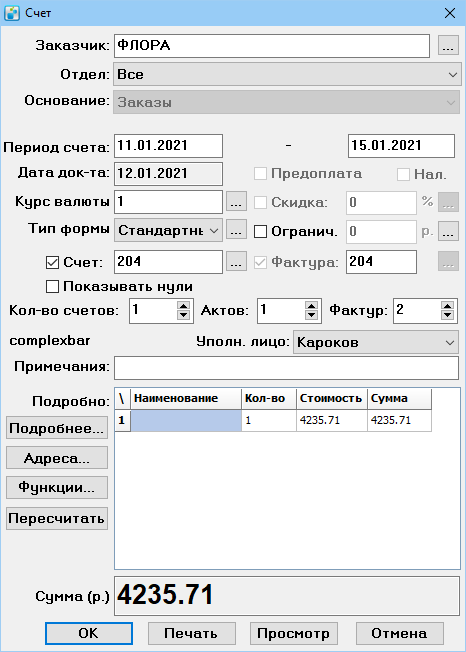The image size is (466, 652).
Task: Click the Скидка percent field
Action: tap(381, 203)
